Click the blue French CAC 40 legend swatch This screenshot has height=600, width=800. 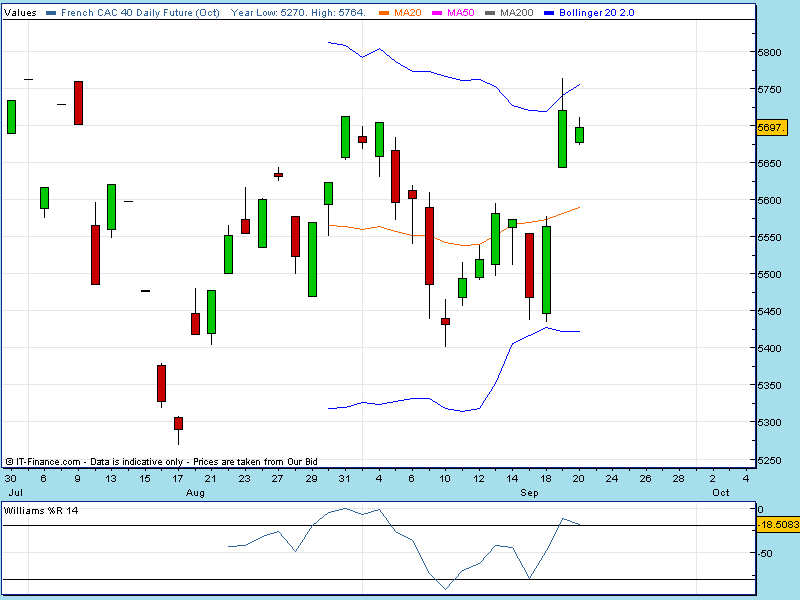click(x=51, y=13)
